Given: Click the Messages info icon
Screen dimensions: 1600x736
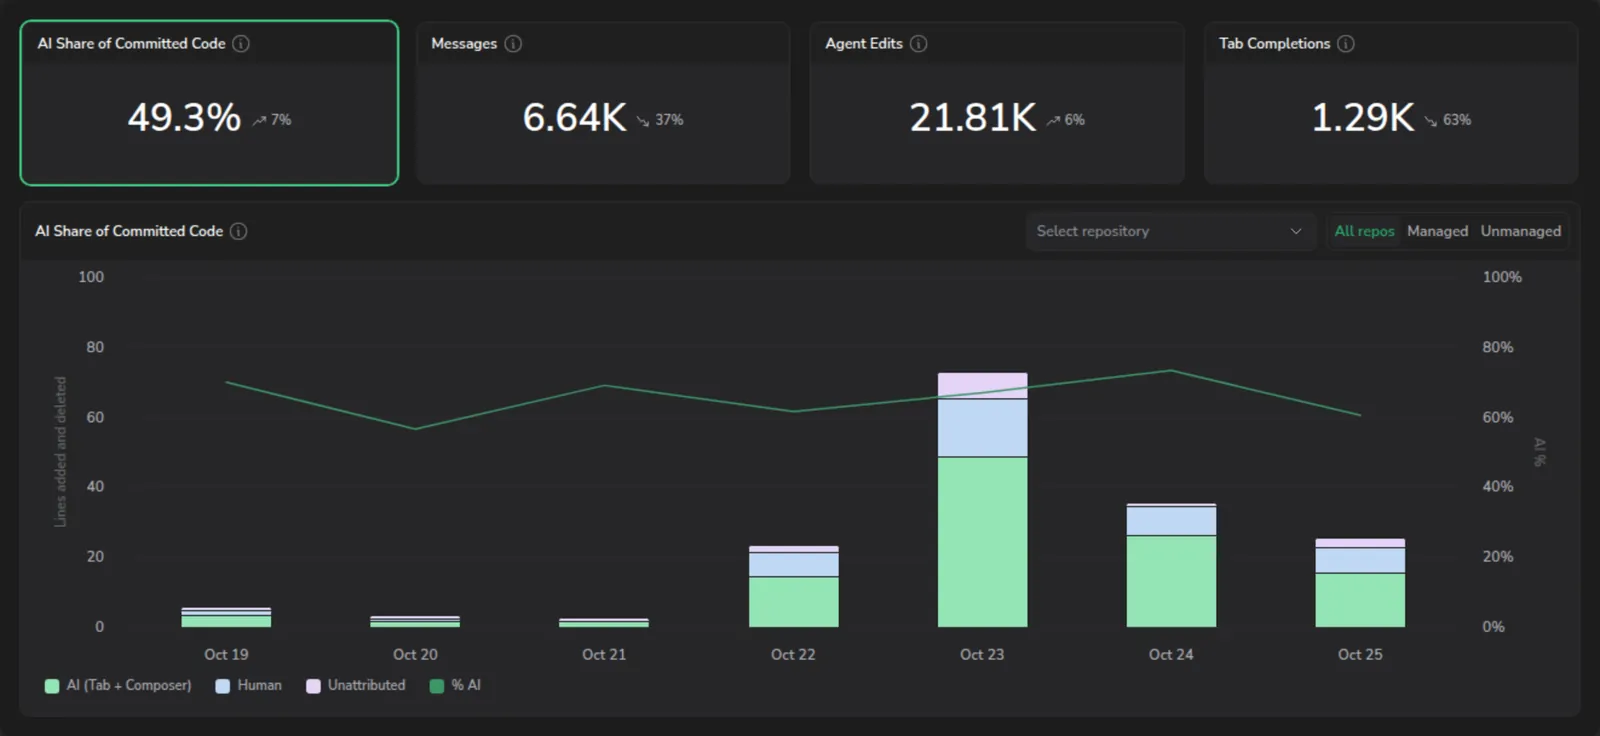Looking at the screenshot, I should (x=513, y=44).
